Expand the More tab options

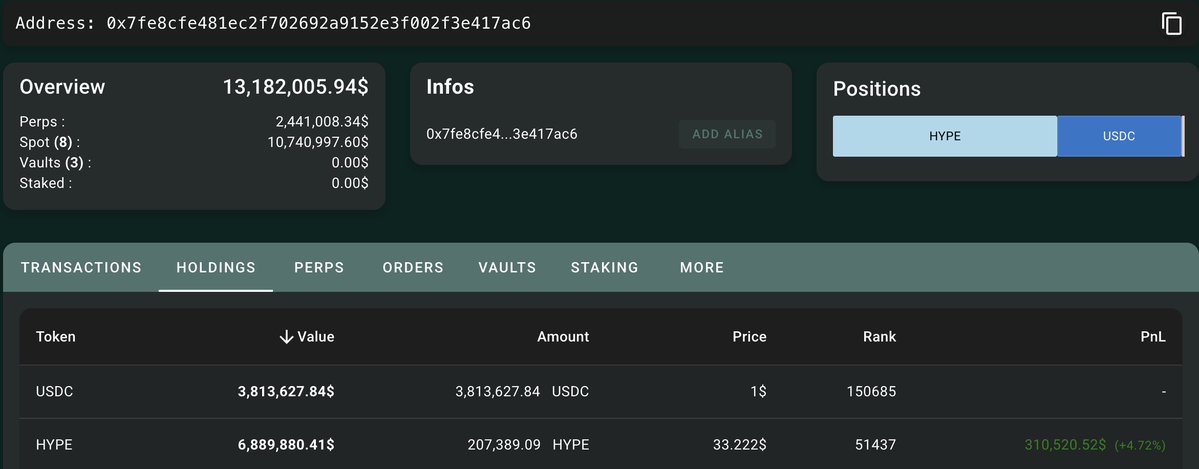(x=701, y=268)
